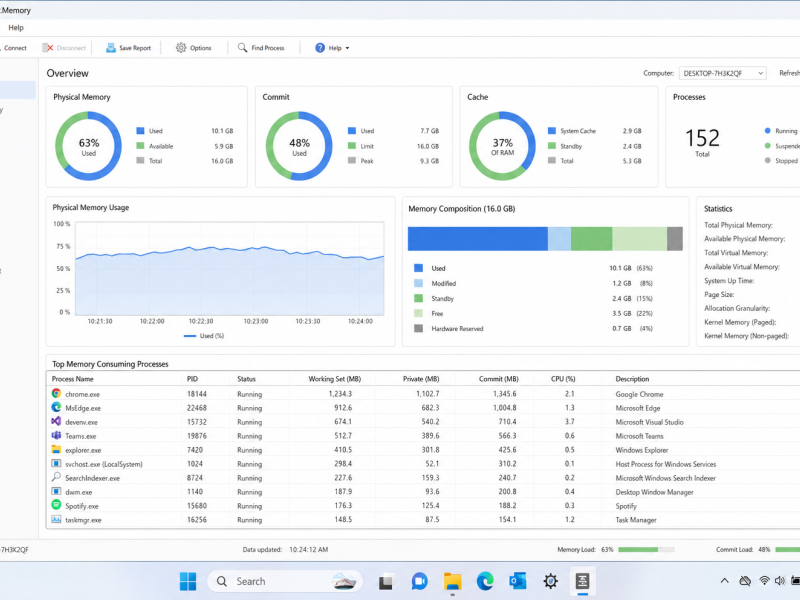The height and width of the screenshot is (600, 800).
Task: Click the explorer.exe folder icon
Action: [56, 449]
